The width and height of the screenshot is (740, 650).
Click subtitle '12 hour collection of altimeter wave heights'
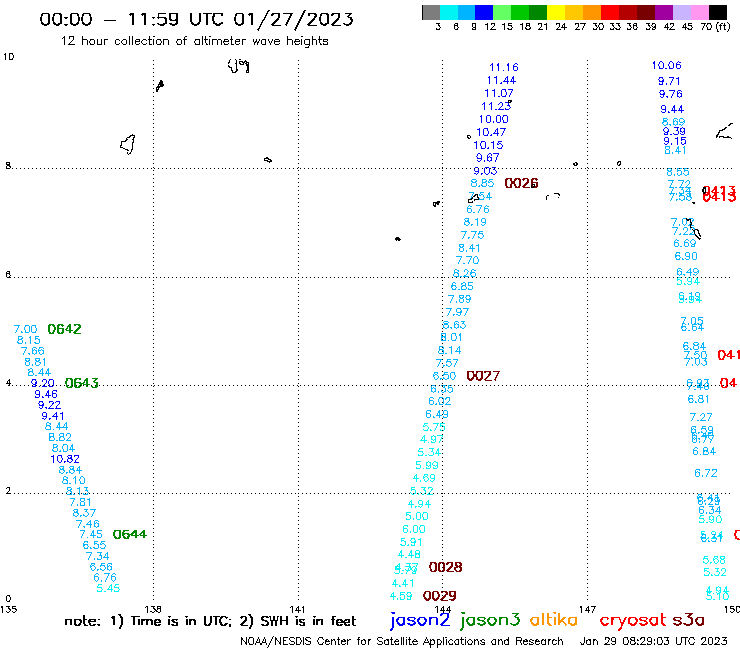tap(194, 41)
